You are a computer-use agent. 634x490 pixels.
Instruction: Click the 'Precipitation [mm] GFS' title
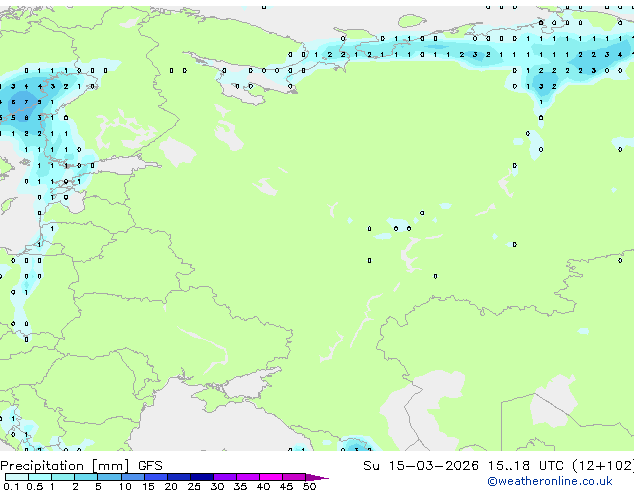[x=81, y=466]
